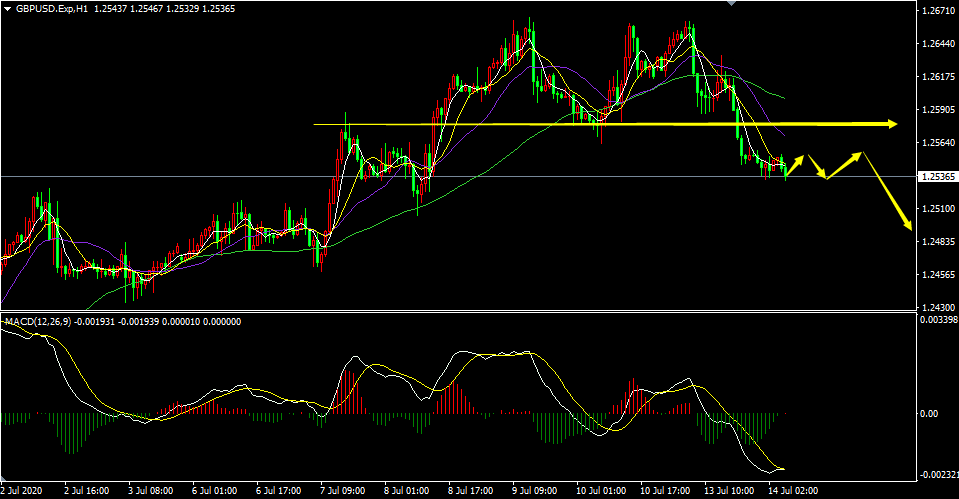Click the MACD(12,26,9) indicator label
The image size is (959, 499).
38,322
